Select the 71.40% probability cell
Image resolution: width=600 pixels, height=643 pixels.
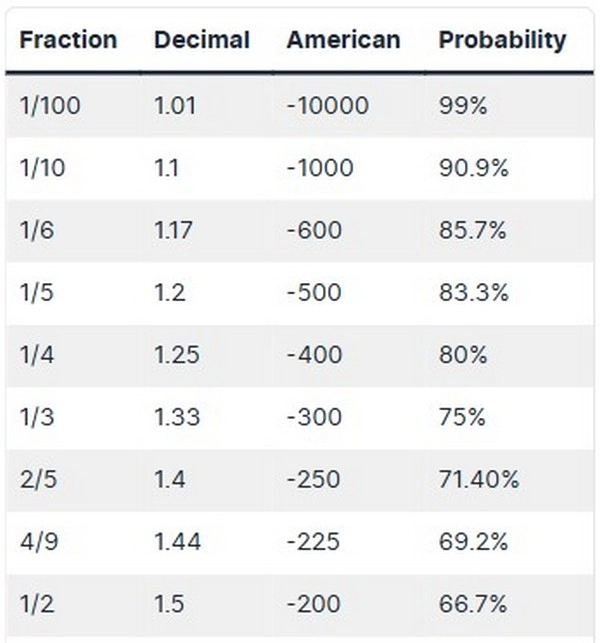coord(479,479)
